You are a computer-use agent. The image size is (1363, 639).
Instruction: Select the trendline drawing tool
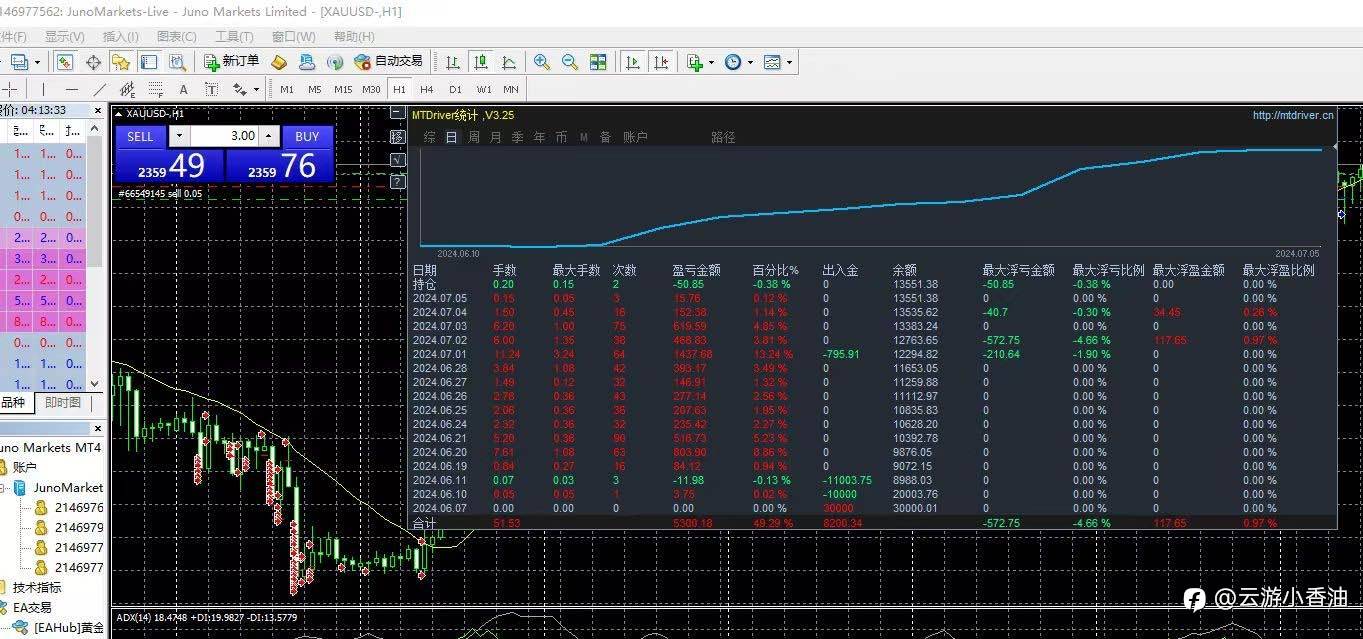tap(99, 89)
